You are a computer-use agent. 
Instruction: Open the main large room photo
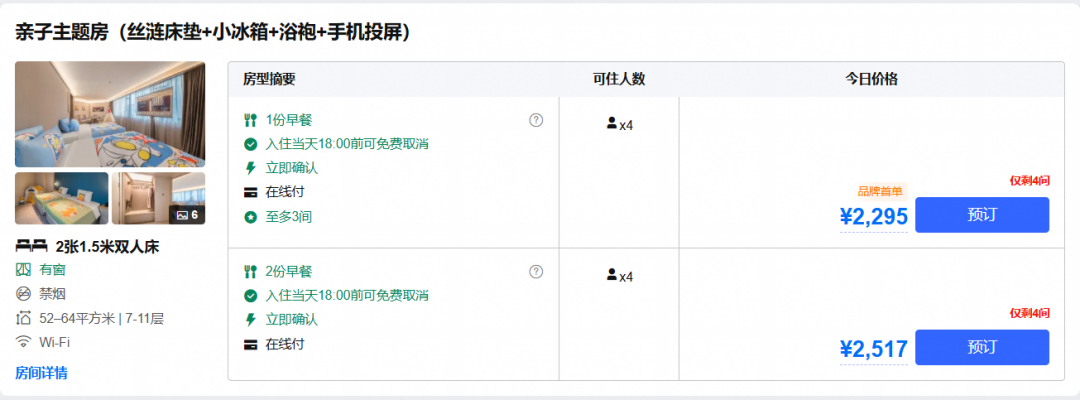(110, 114)
